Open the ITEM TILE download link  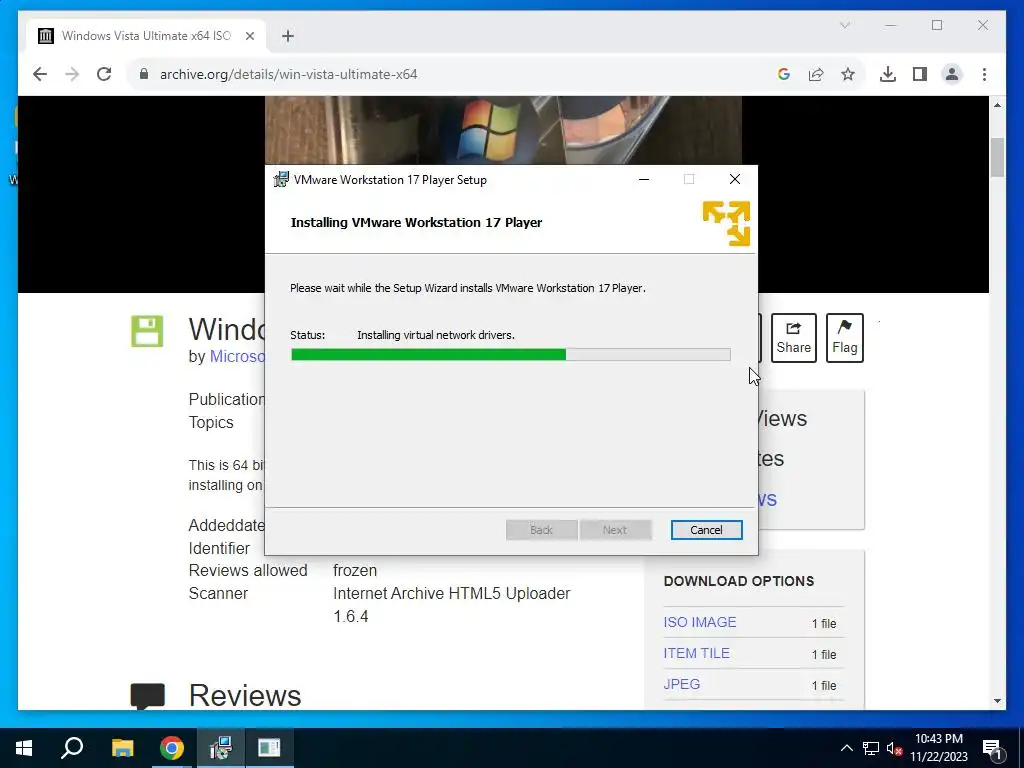tap(696, 653)
